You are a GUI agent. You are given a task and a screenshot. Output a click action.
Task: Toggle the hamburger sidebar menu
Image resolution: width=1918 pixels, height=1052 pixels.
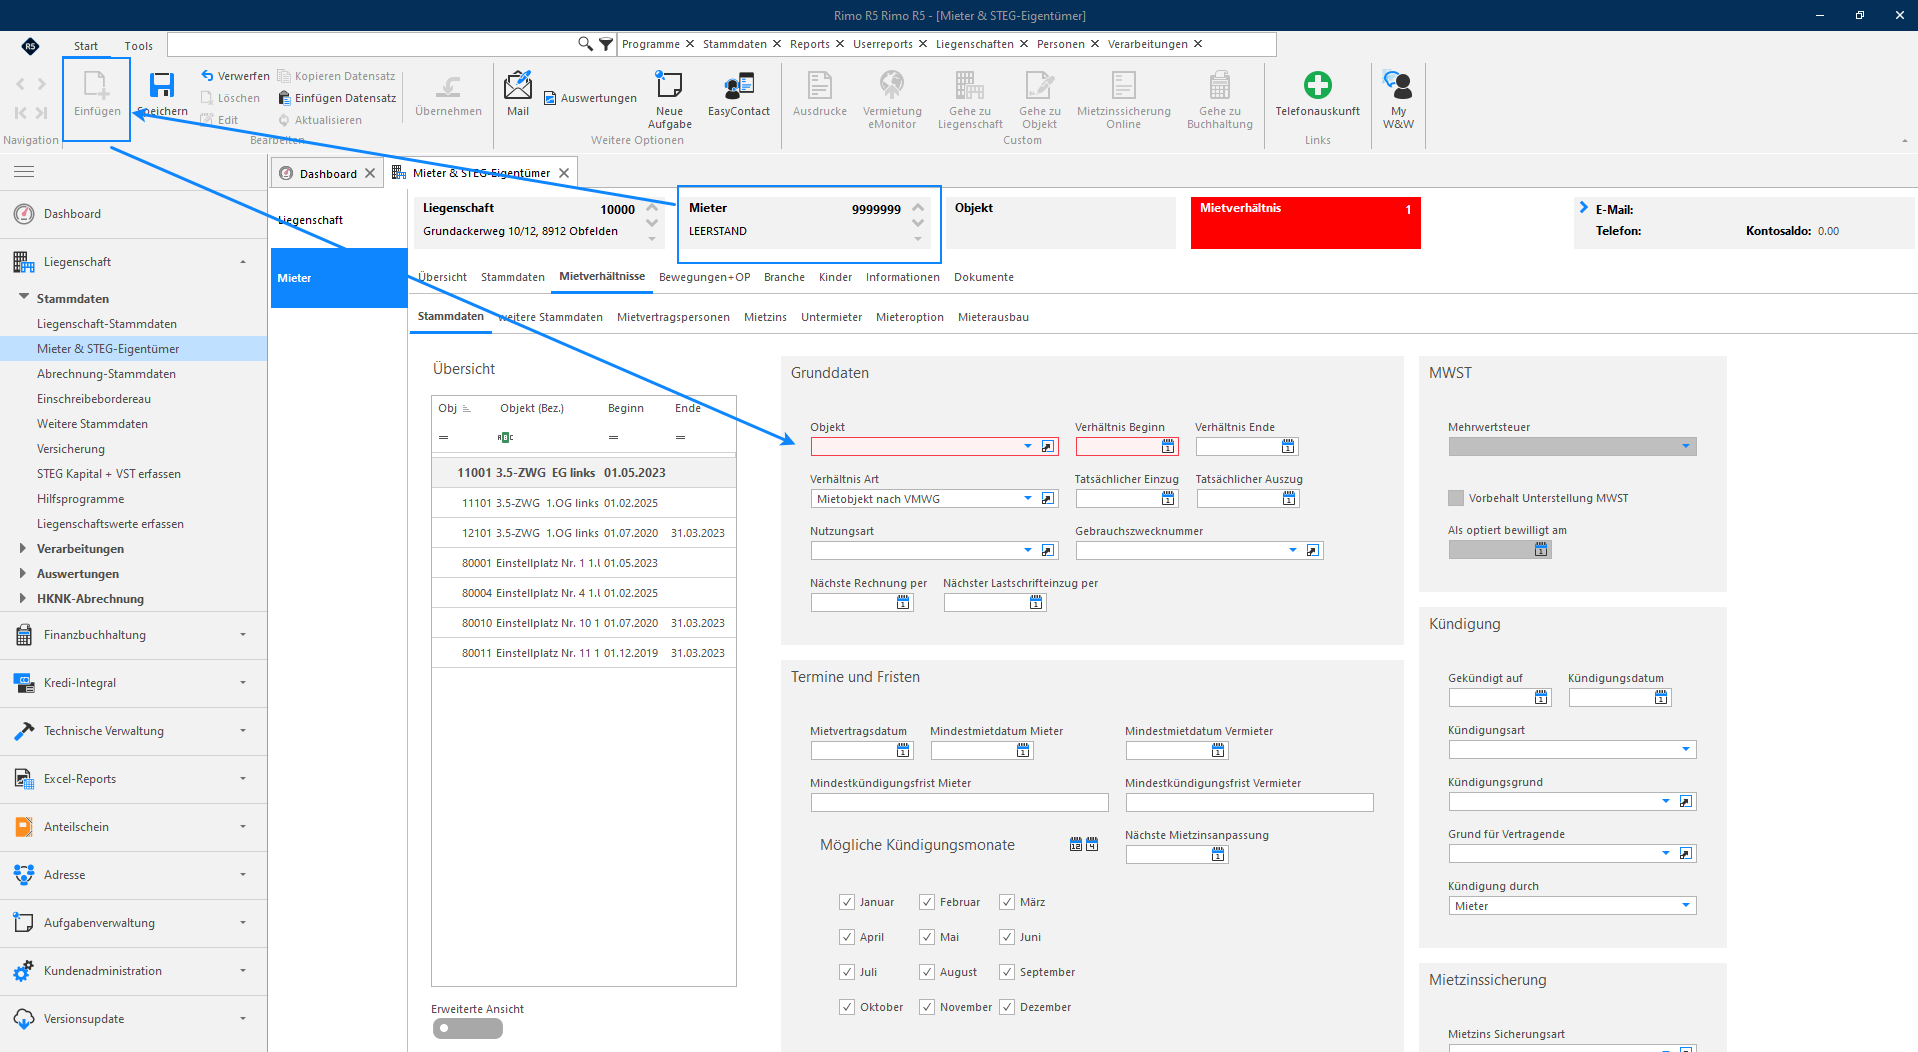click(24, 172)
